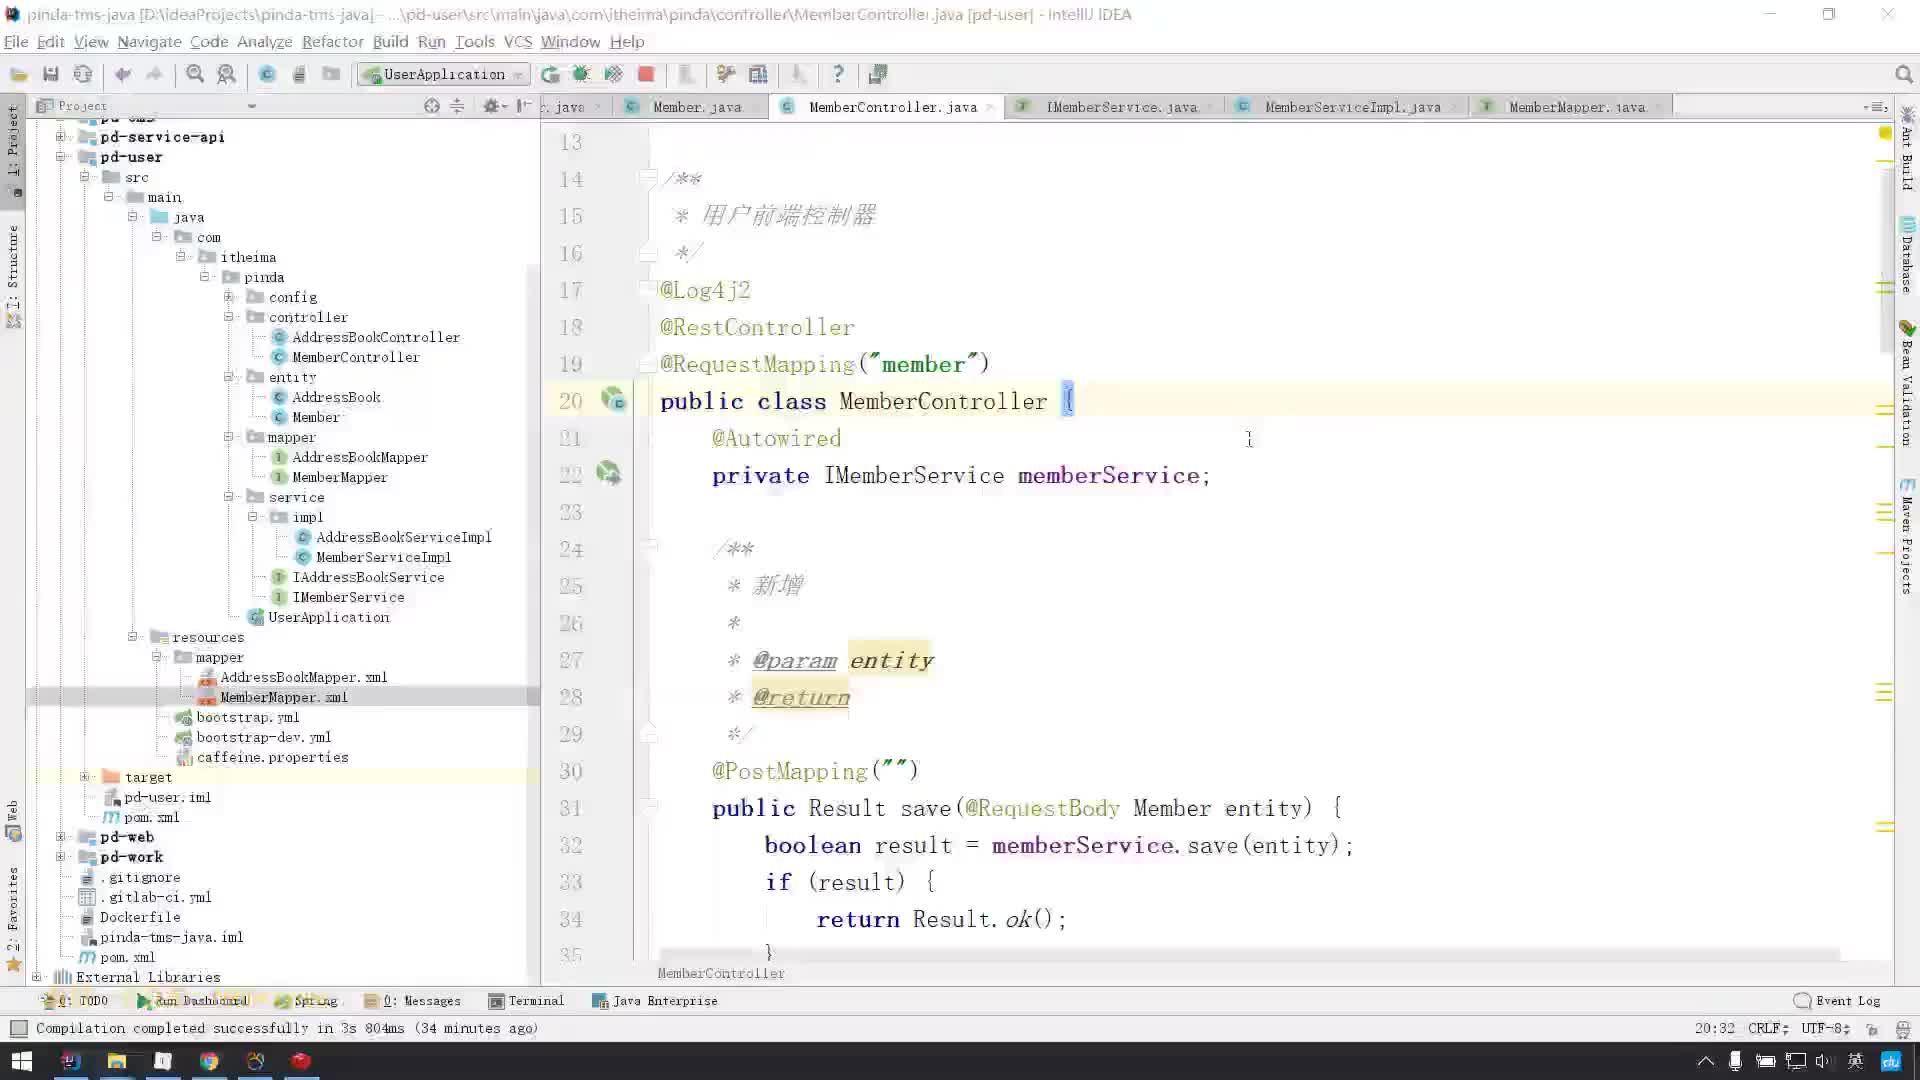Screen dimensions: 1920x1080
Task: Open the VCS menu
Action: point(518,42)
